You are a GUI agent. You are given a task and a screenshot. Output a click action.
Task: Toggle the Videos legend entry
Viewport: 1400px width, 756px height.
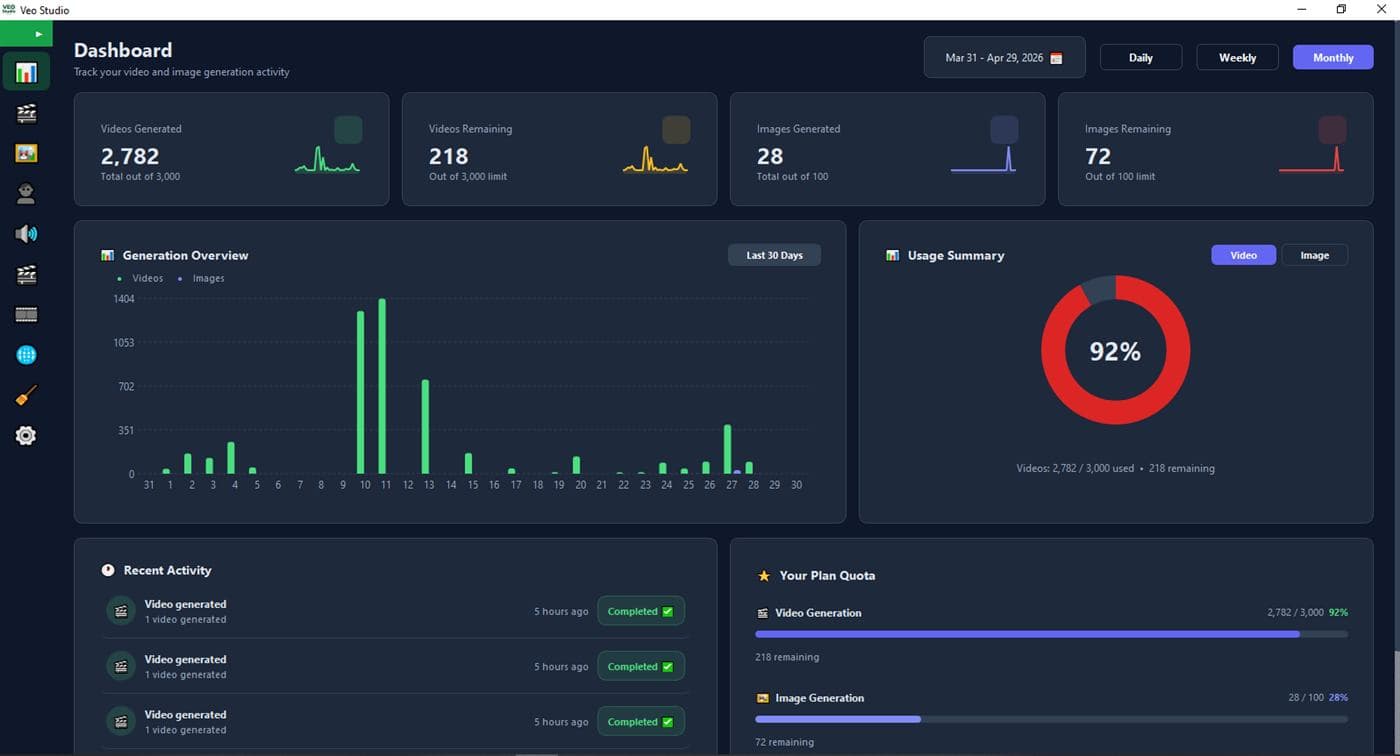click(140, 278)
